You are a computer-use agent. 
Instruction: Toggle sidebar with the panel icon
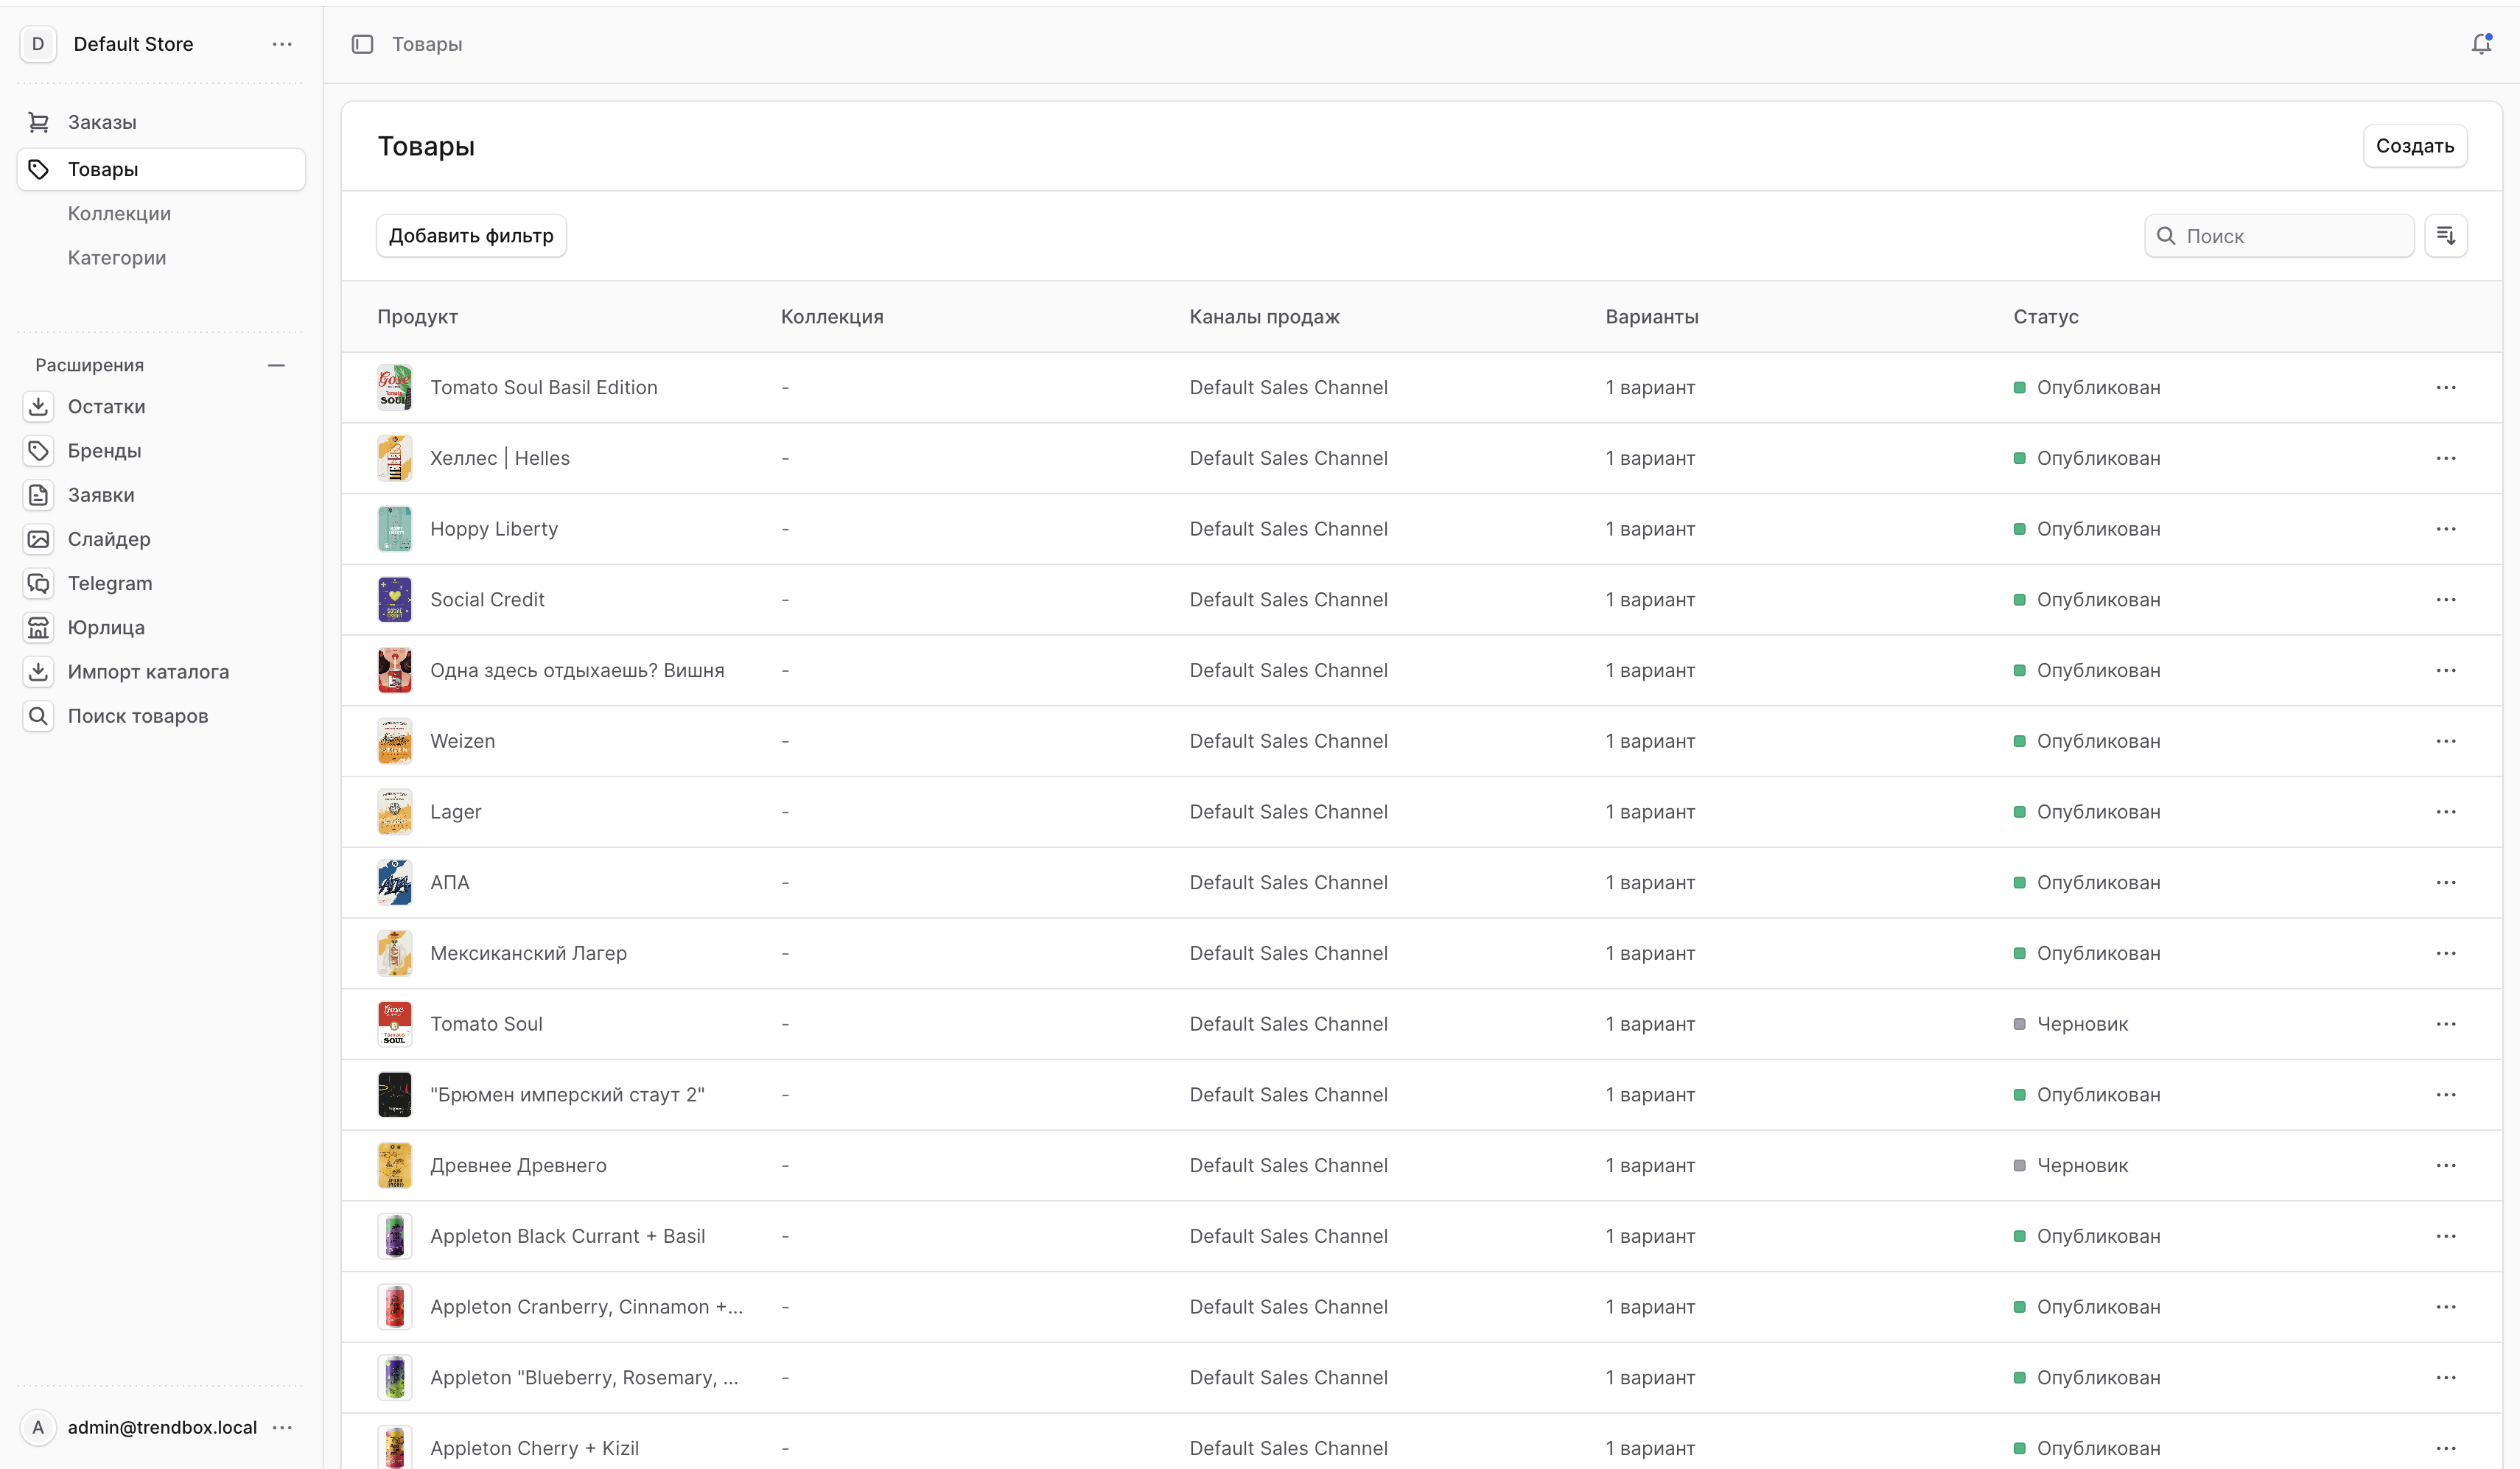pos(362,44)
